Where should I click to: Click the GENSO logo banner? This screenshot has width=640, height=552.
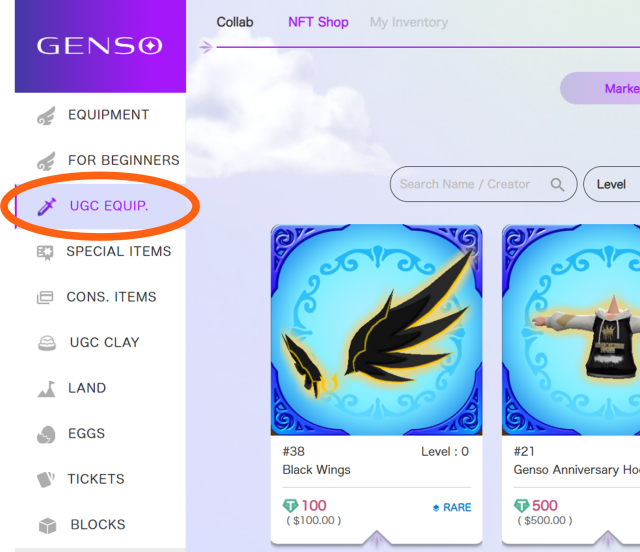click(100, 46)
